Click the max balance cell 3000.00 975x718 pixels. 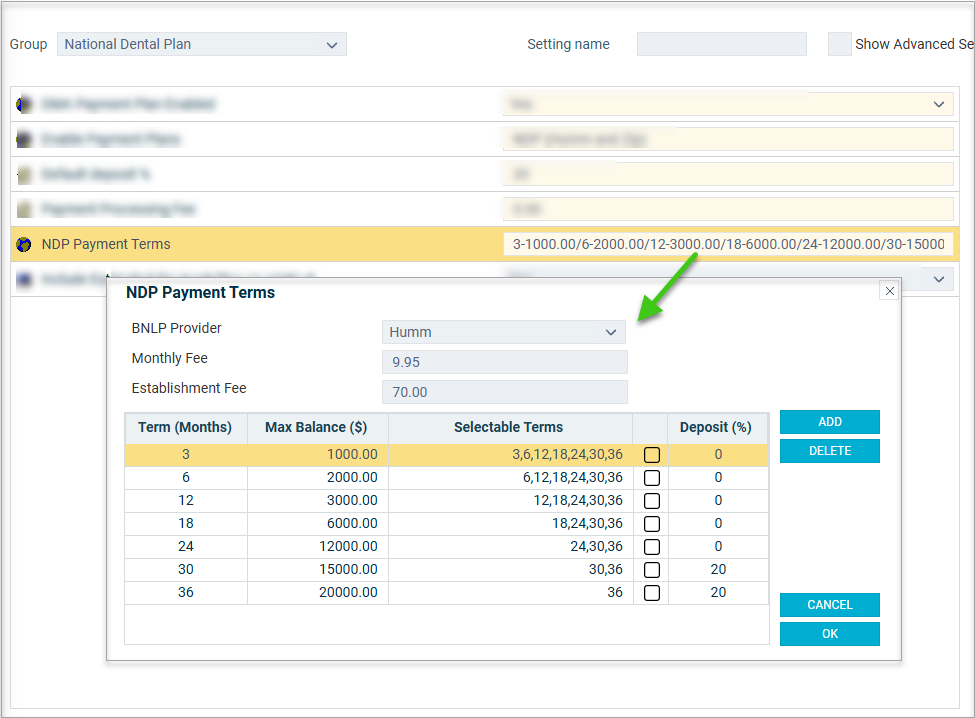317,500
